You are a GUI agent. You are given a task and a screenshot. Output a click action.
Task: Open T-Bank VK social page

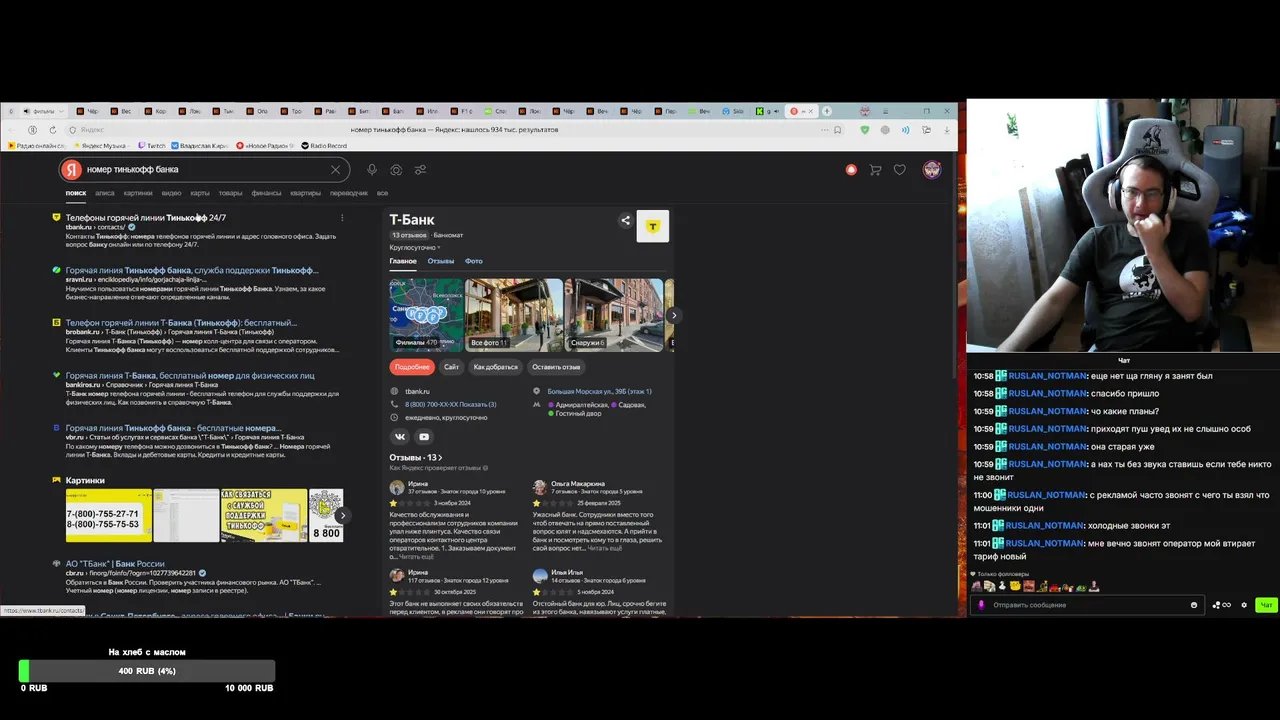point(400,436)
